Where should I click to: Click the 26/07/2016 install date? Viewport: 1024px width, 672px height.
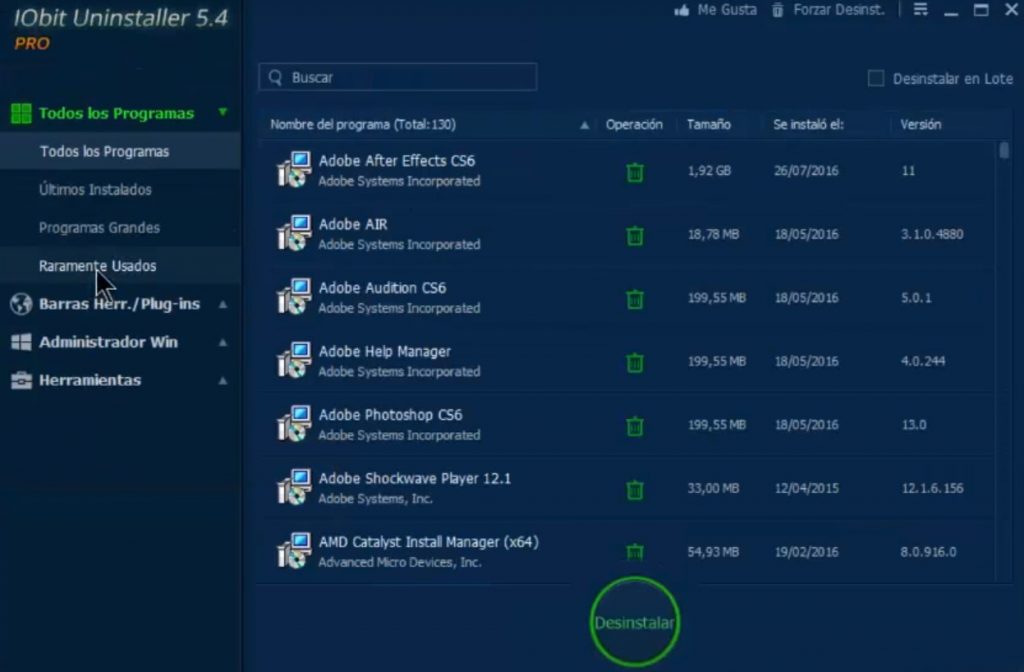(806, 171)
